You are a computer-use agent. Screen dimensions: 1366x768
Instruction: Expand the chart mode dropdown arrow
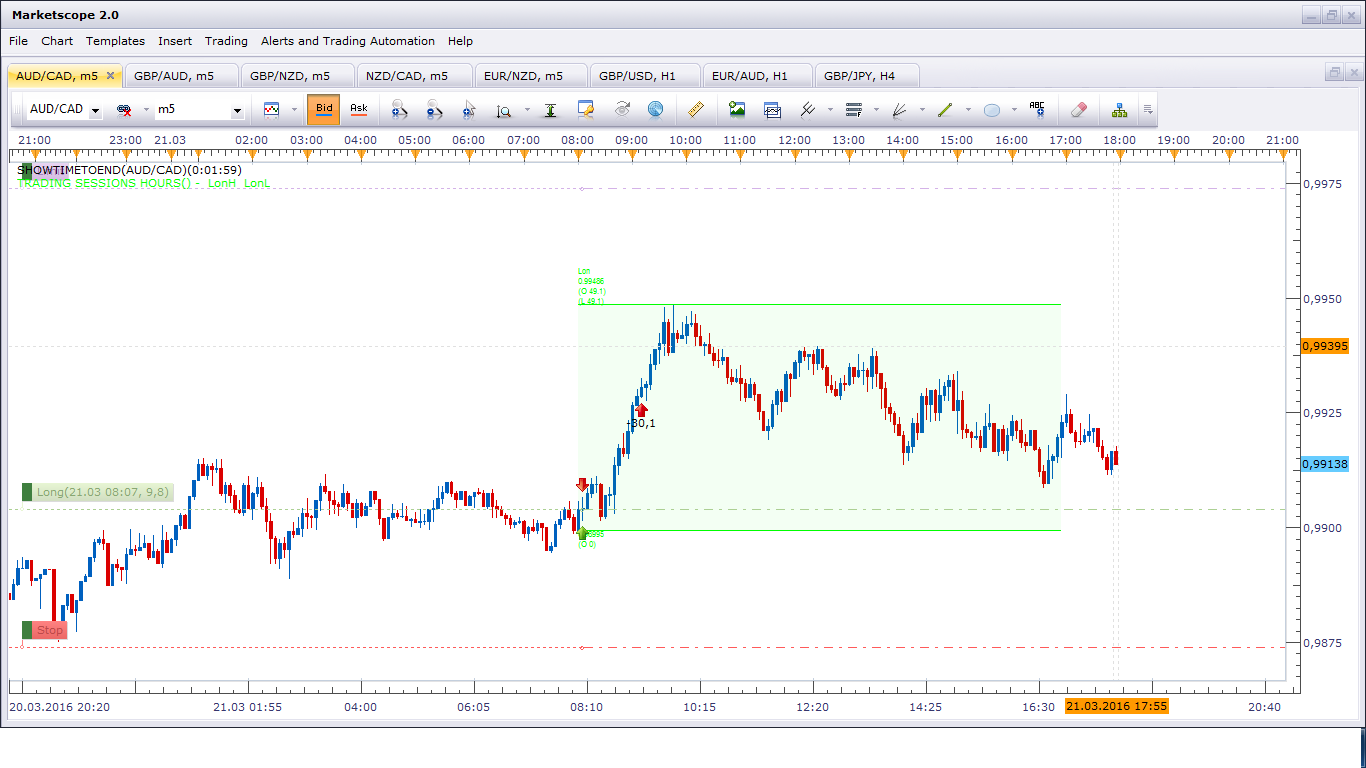(293, 110)
